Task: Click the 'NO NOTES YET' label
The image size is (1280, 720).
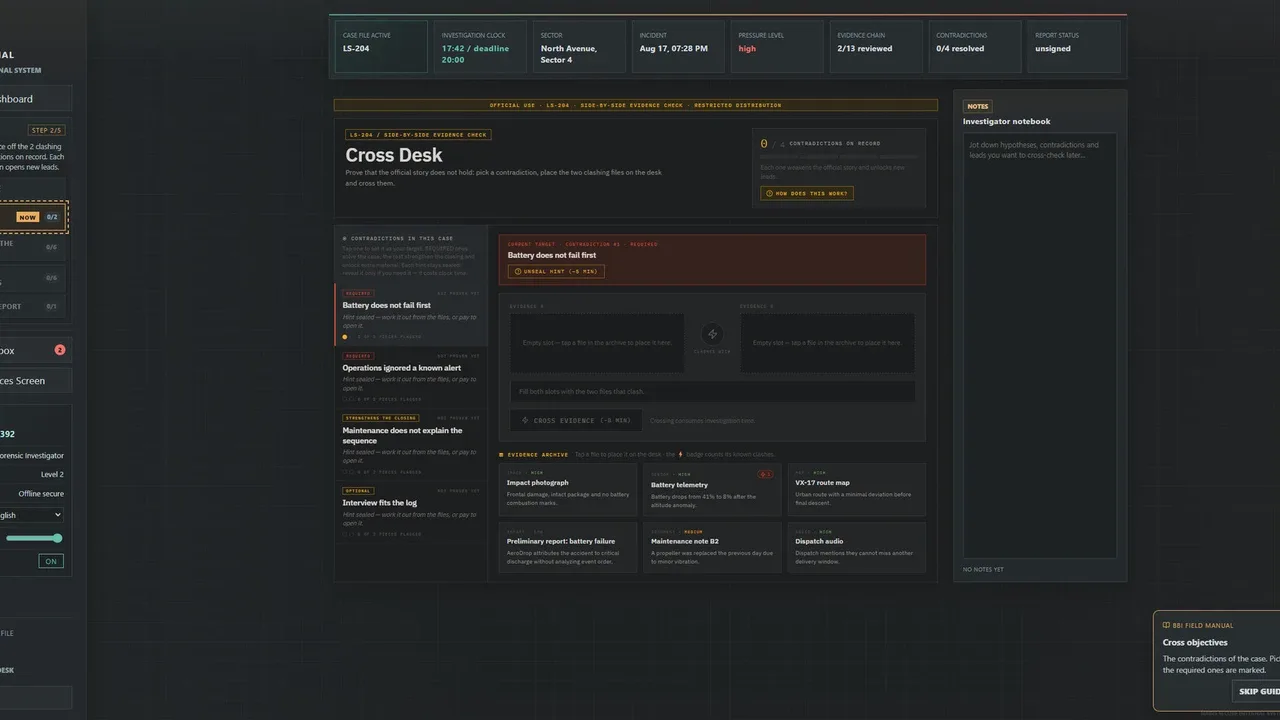Action: point(983,569)
